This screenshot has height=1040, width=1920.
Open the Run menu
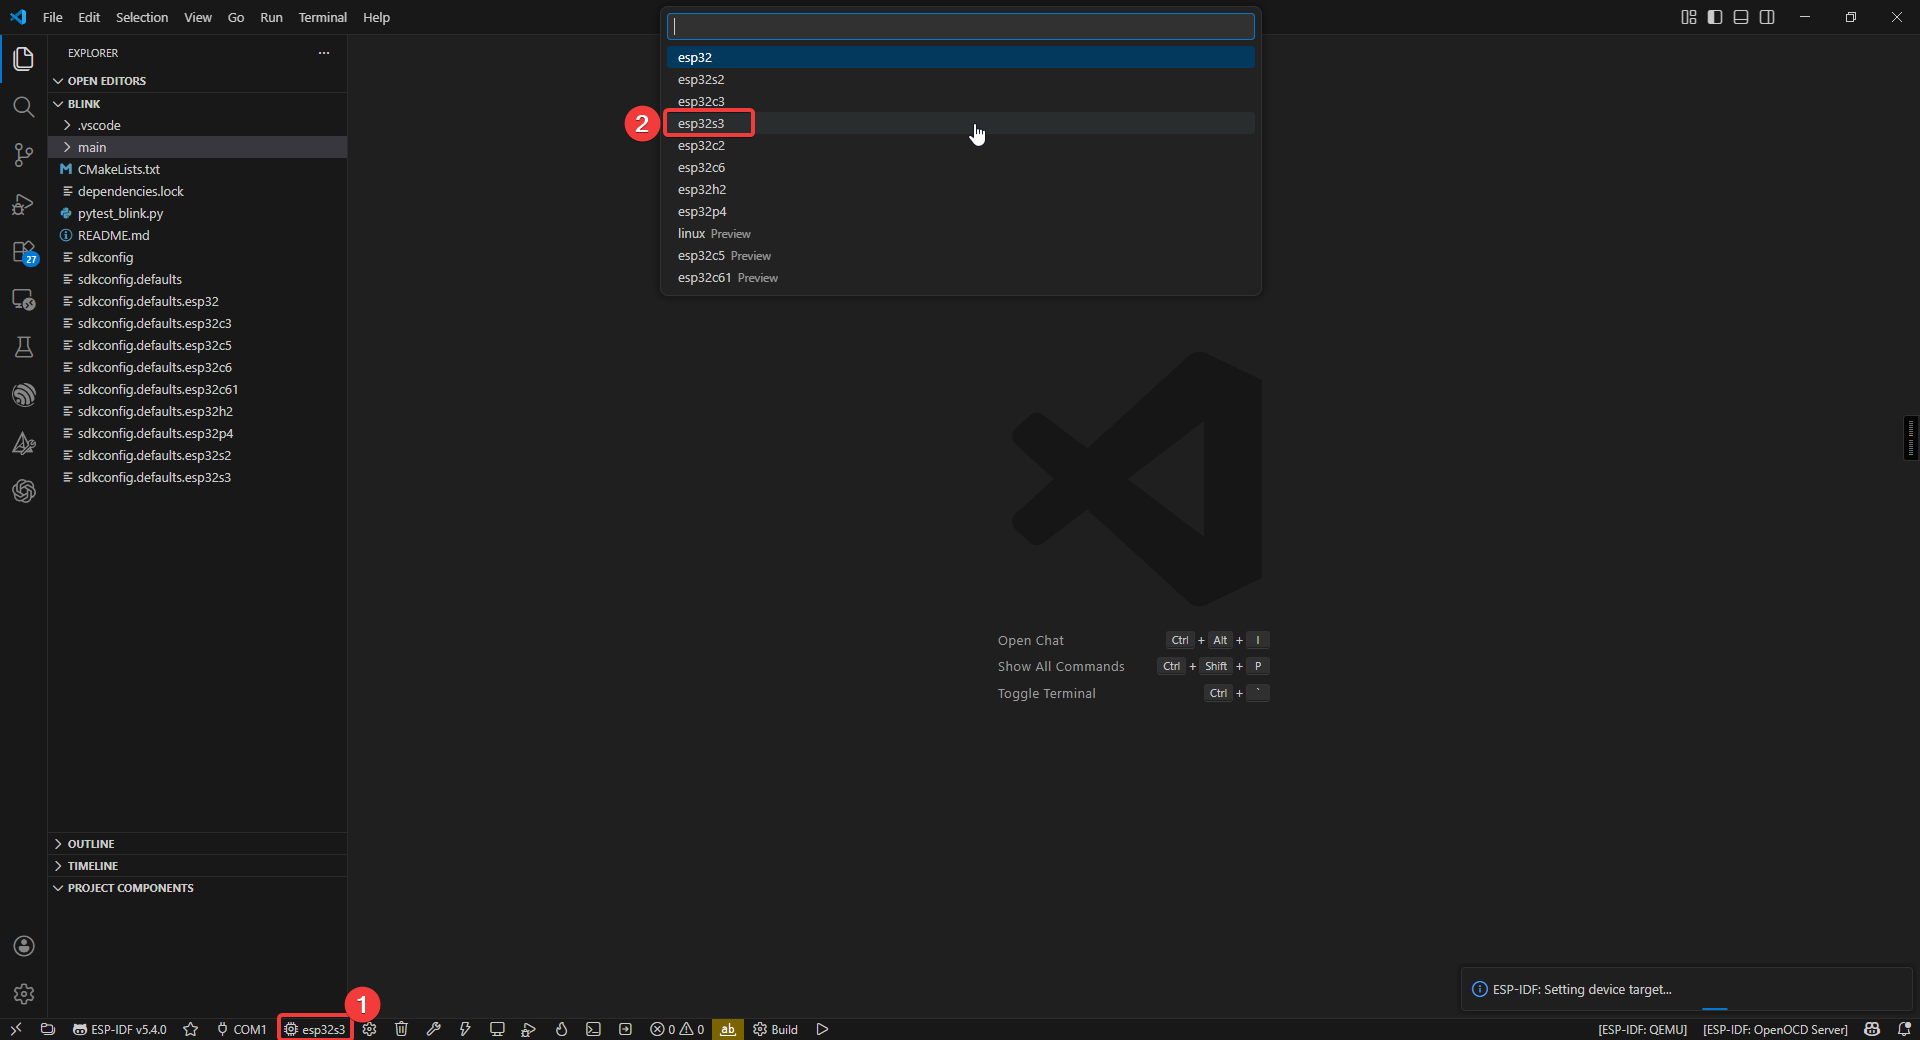coord(271,17)
